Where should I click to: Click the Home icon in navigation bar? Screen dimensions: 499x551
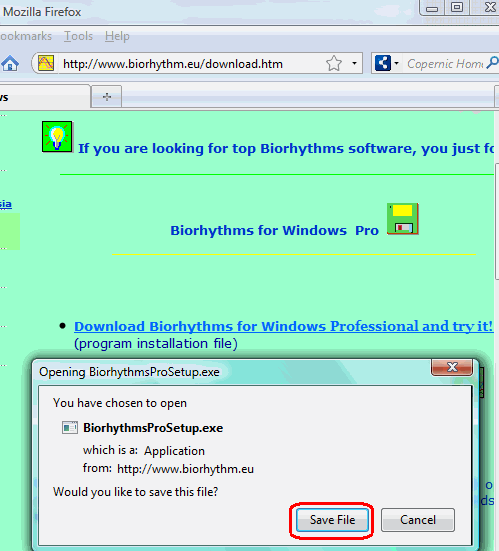tap(10, 64)
